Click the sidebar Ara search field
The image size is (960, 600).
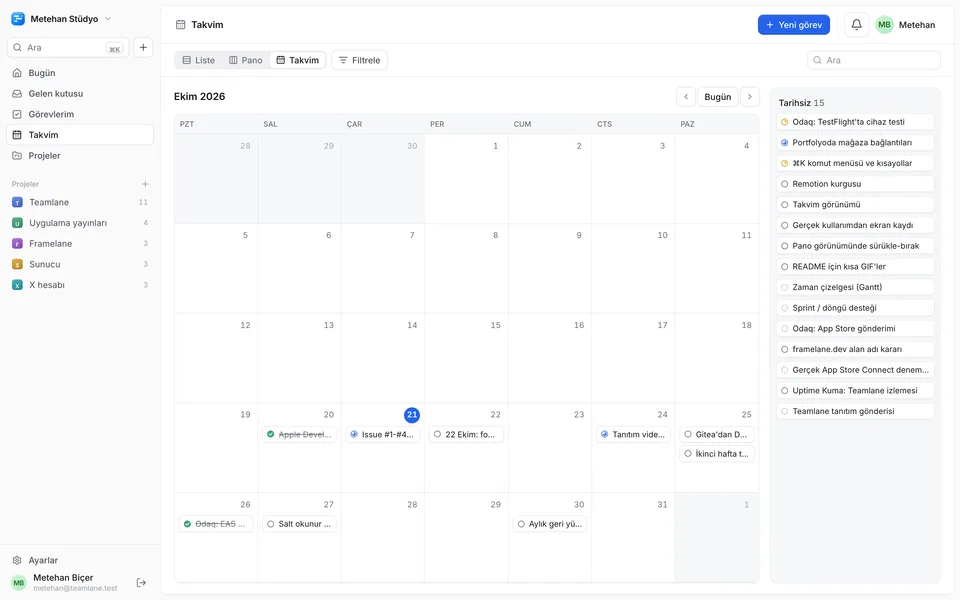[68, 47]
